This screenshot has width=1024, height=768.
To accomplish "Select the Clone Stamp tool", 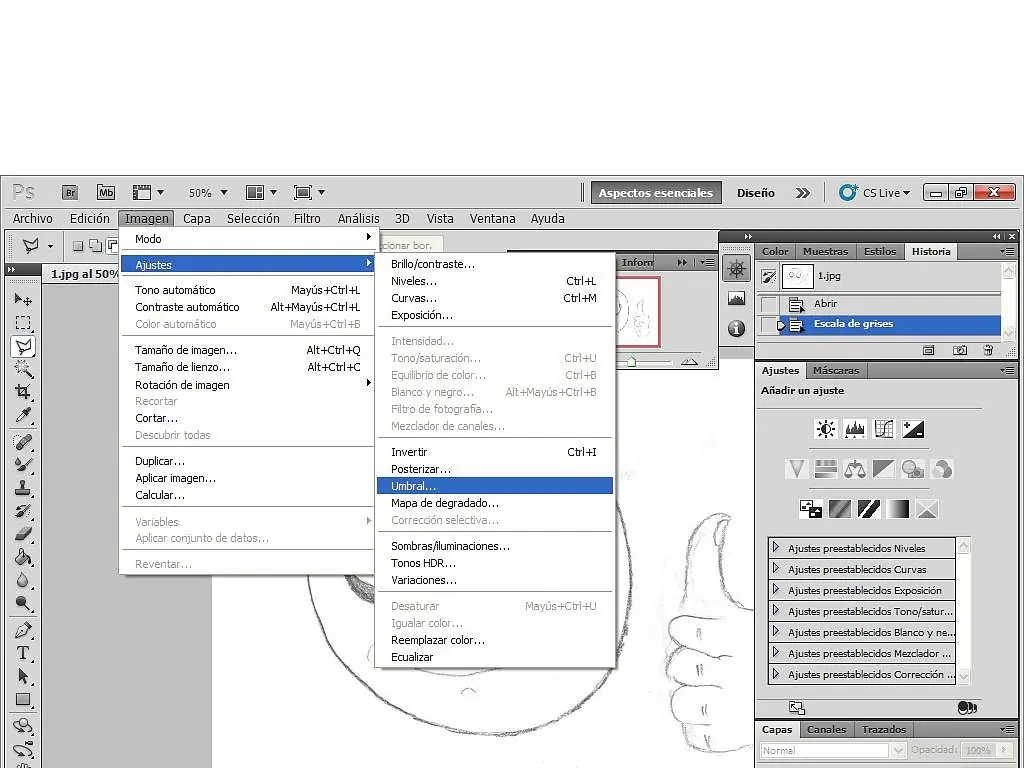I will [23, 488].
